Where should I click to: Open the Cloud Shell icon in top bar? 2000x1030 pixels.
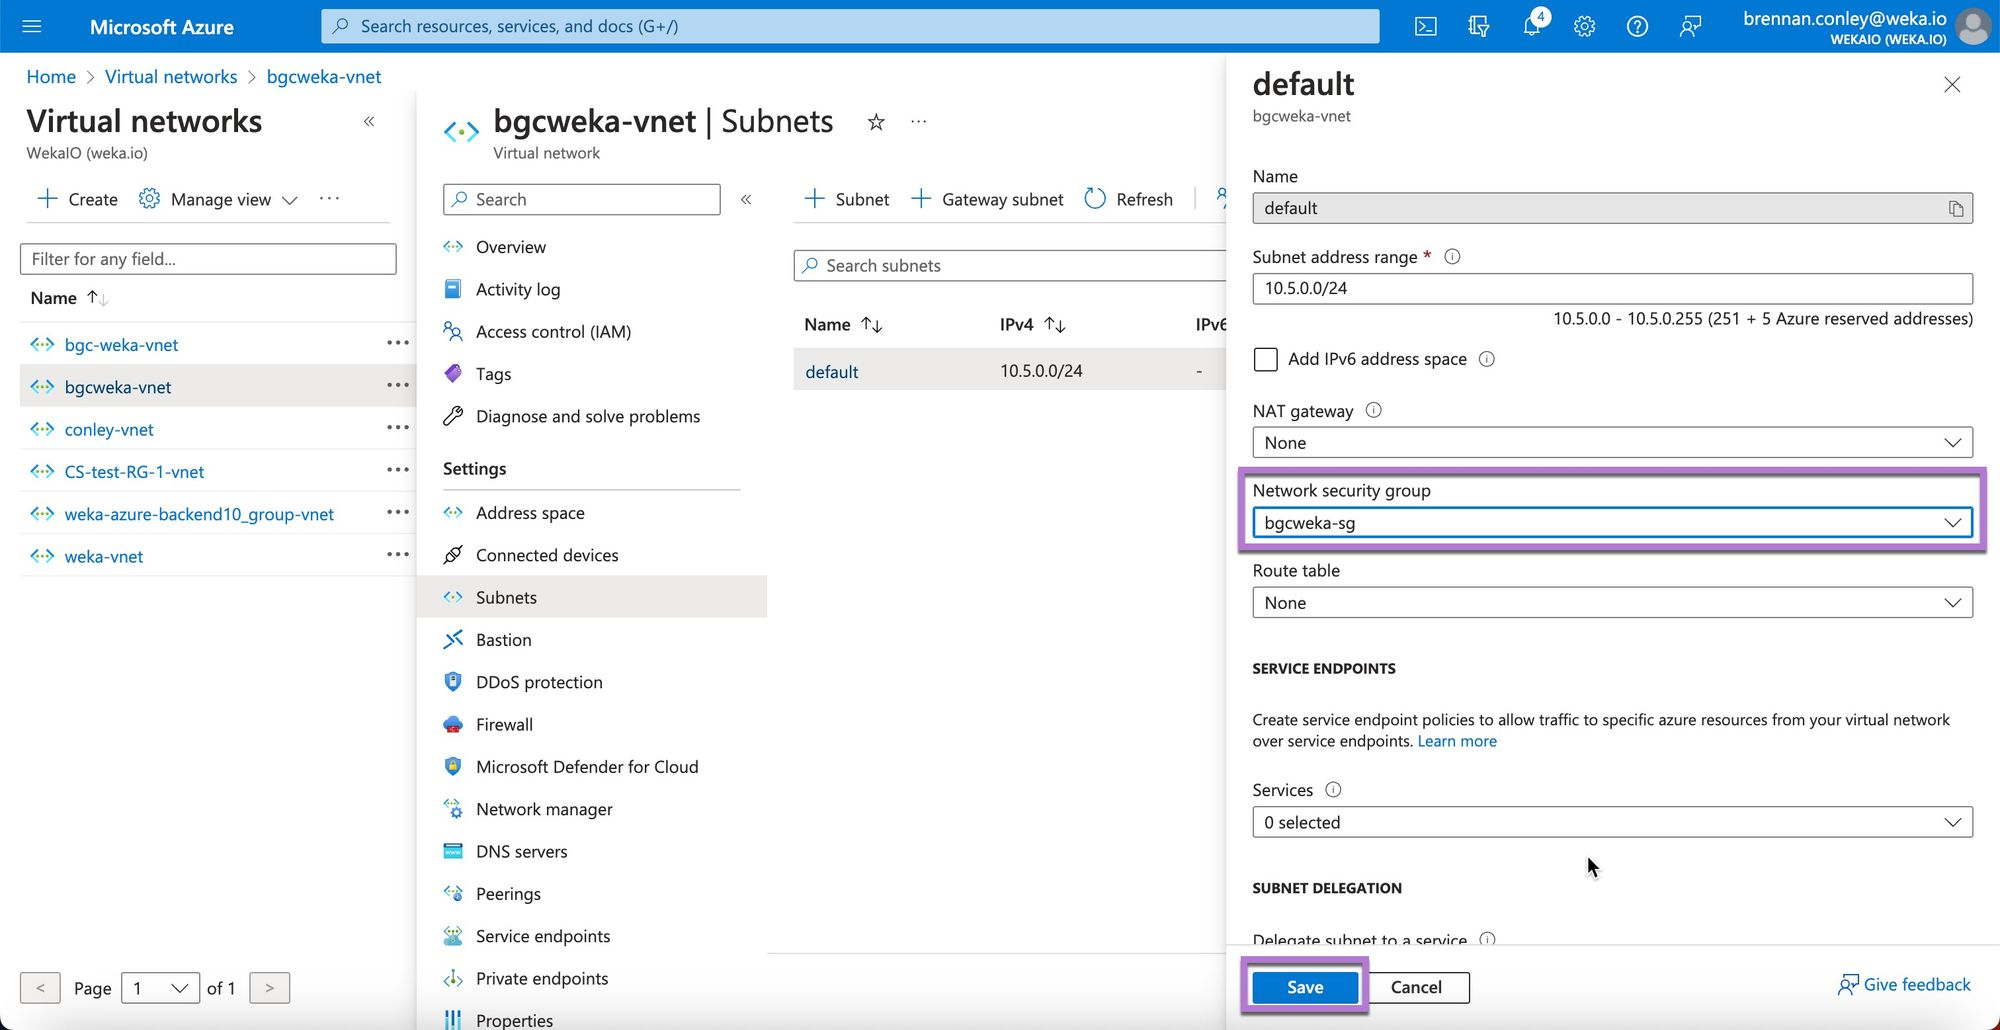click(1425, 27)
